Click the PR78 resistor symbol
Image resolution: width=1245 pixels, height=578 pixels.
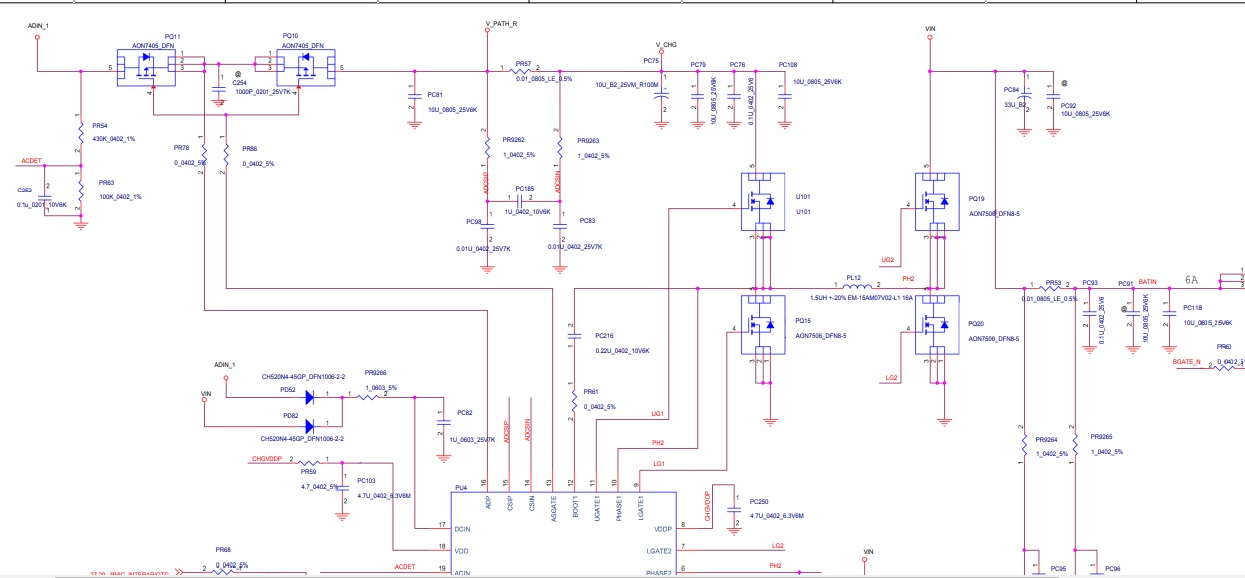click(x=203, y=154)
